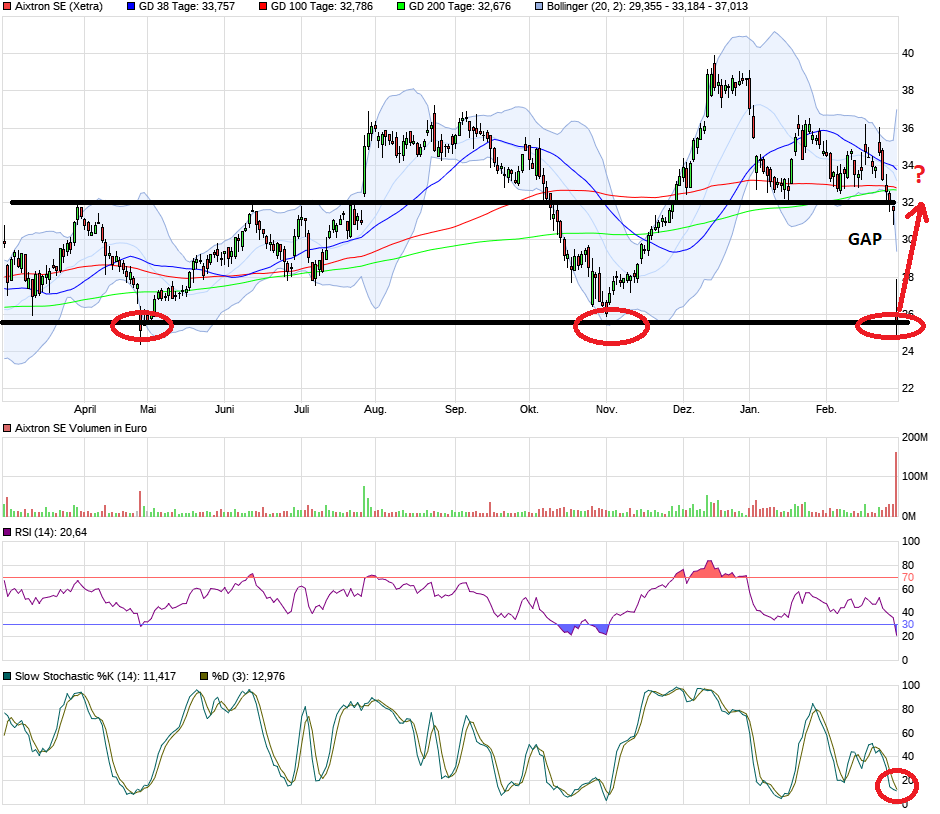This screenshot has height=814, width=940.
Task: Click the 'Mai' month axis label
Action: (148, 409)
